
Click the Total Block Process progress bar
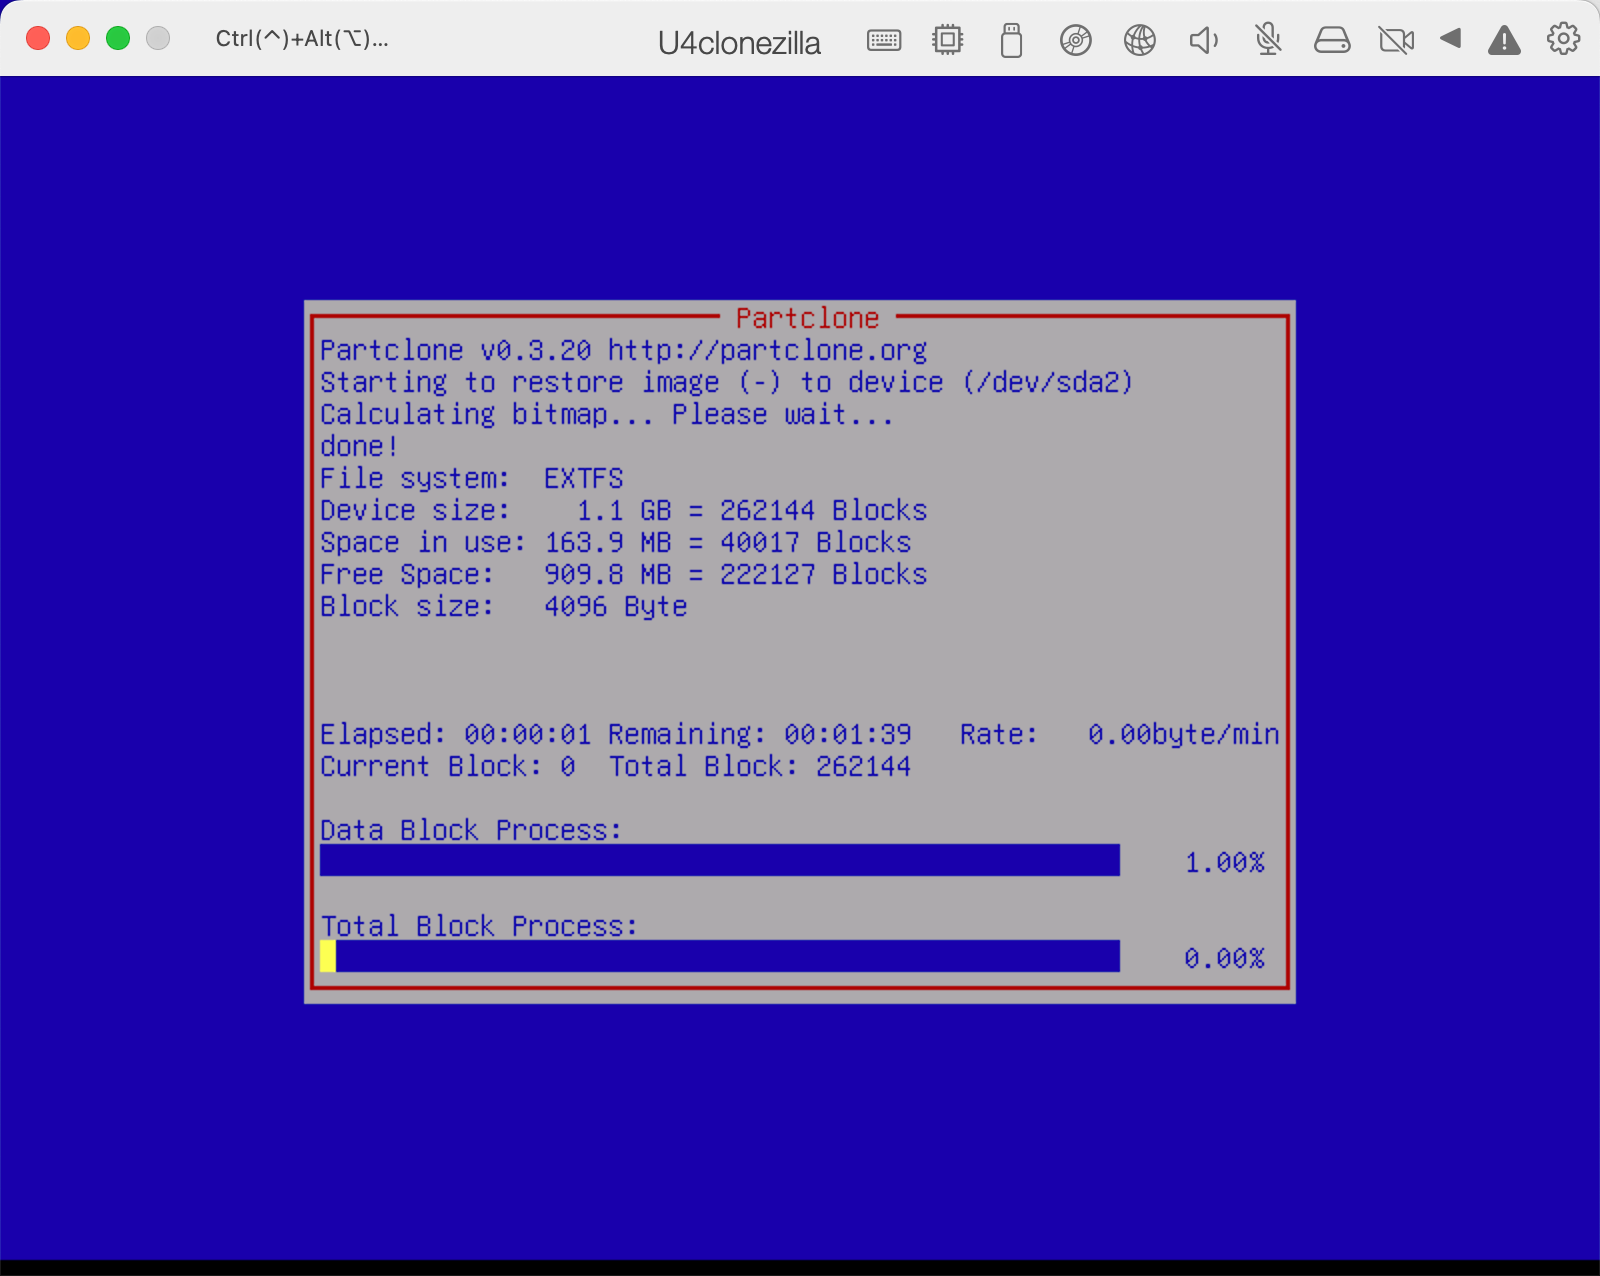tap(719, 956)
